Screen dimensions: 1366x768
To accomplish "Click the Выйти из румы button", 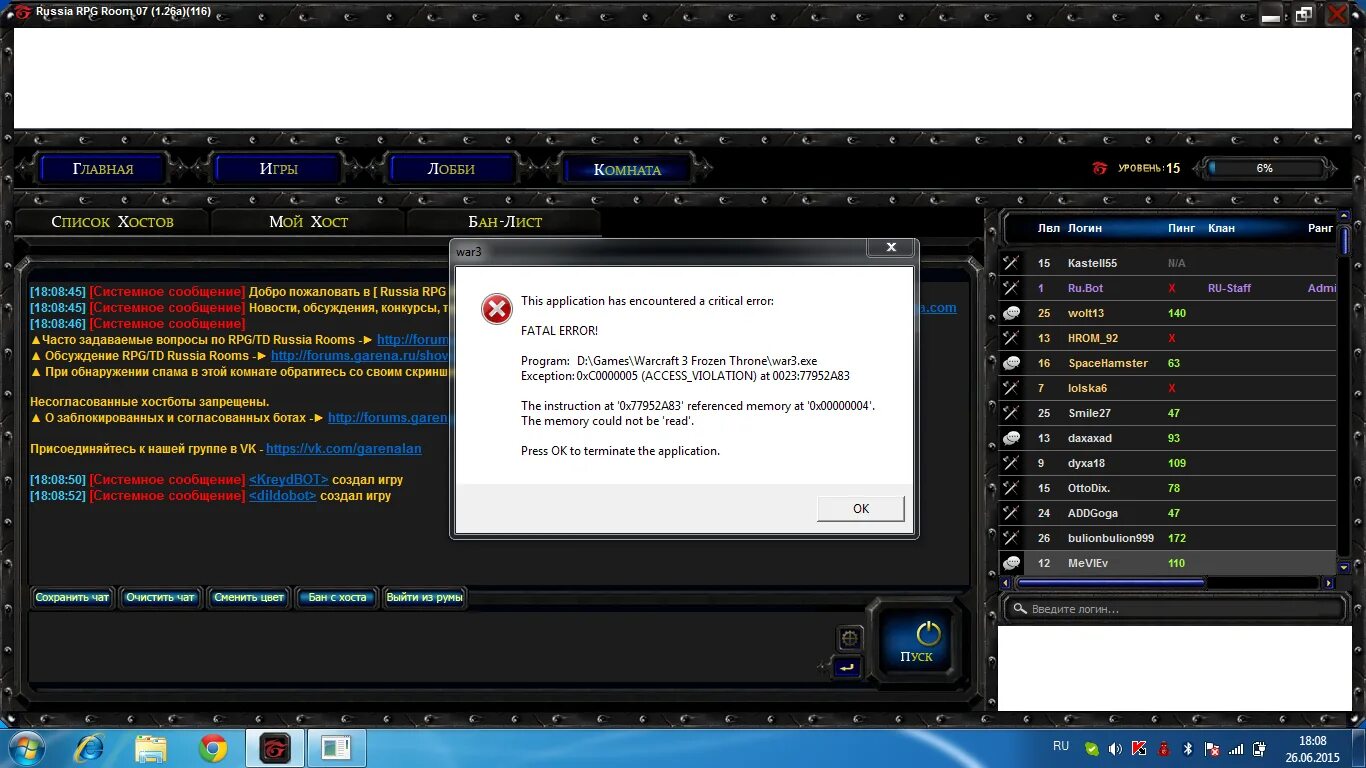I will (x=424, y=598).
